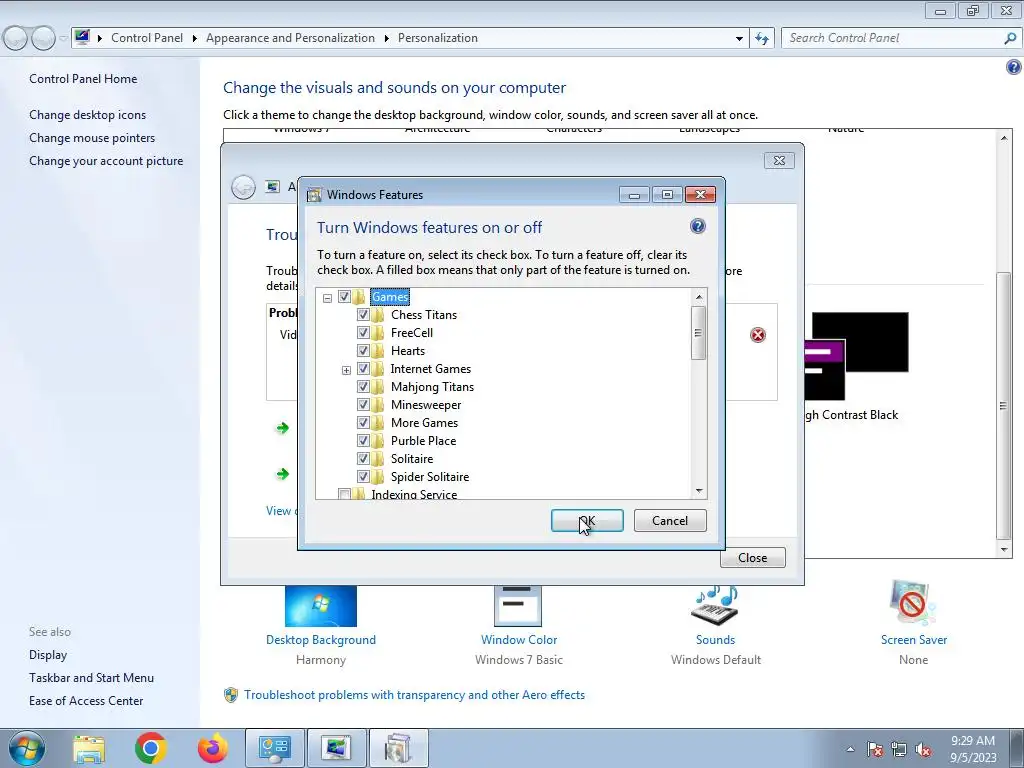Click the network tray icon
Screen dimensions: 1024x768
click(x=899, y=750)
